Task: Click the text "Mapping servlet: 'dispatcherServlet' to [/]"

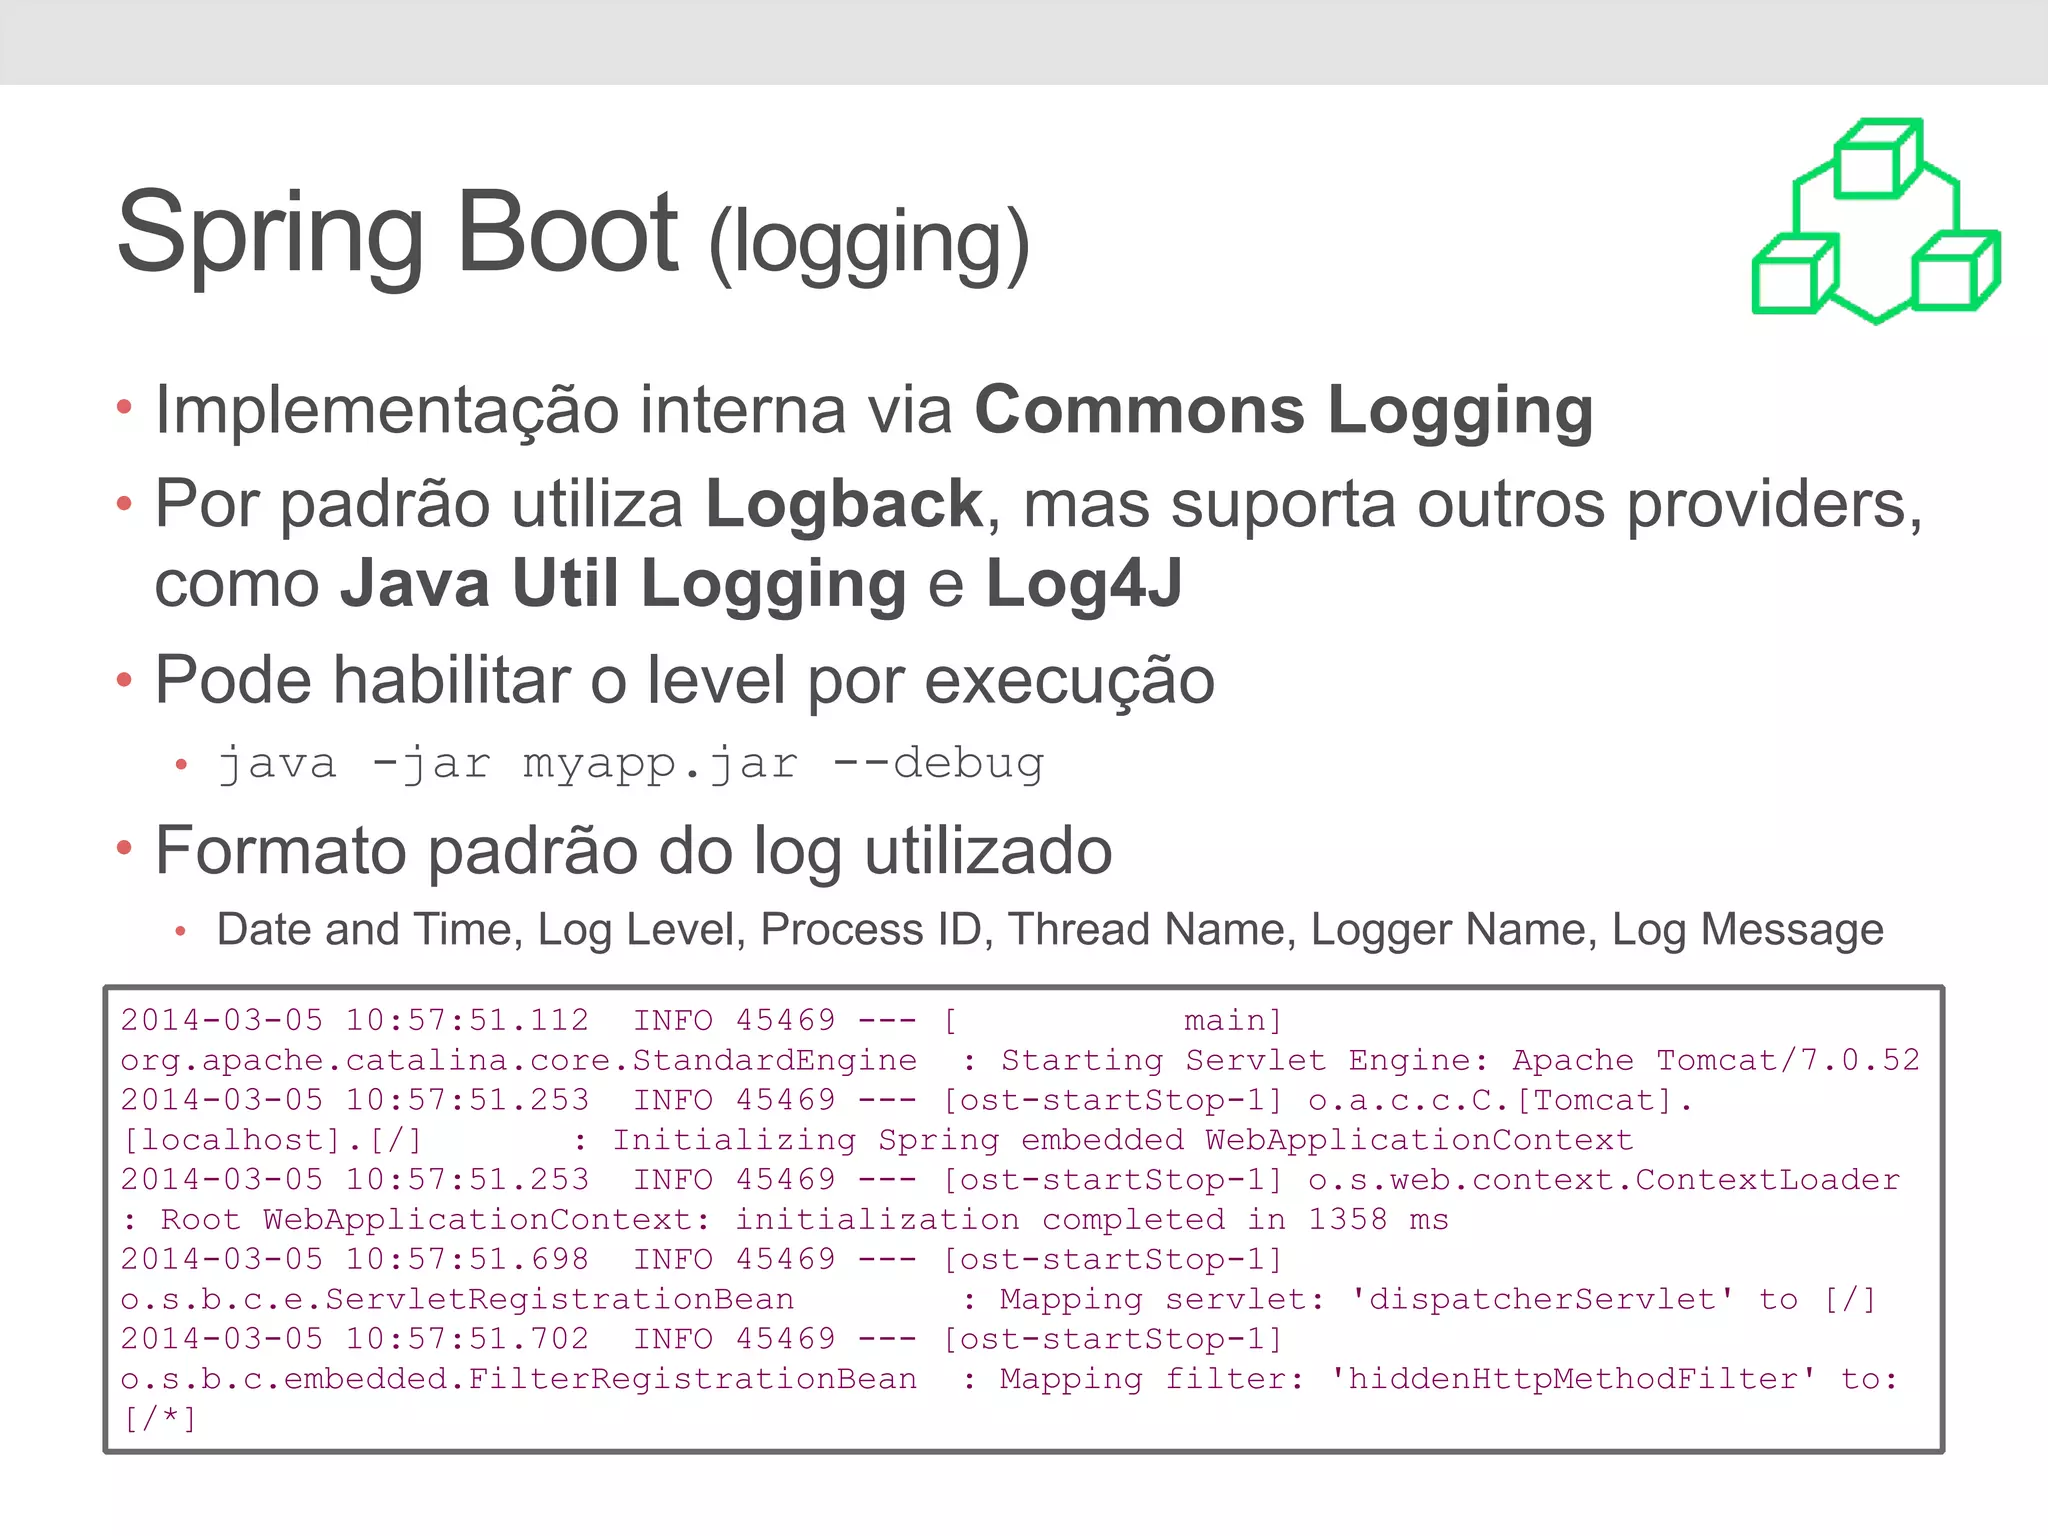Action: (1438, 1299)
